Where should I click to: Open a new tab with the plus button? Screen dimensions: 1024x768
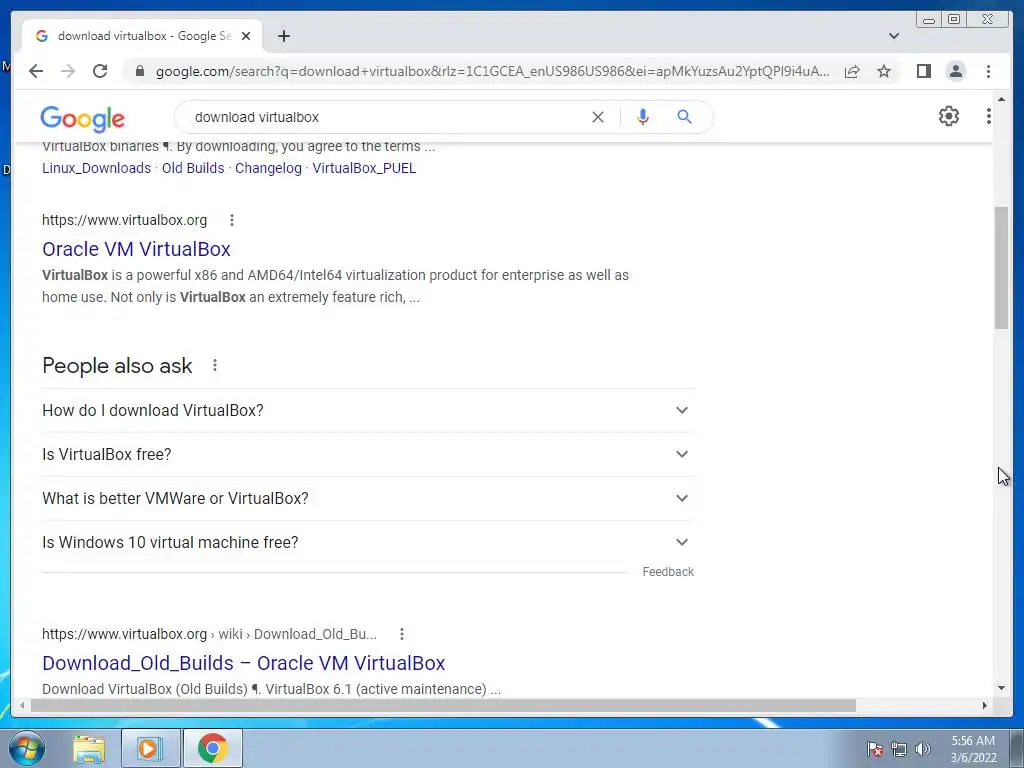pyautogui.click(x=283, y=36)
